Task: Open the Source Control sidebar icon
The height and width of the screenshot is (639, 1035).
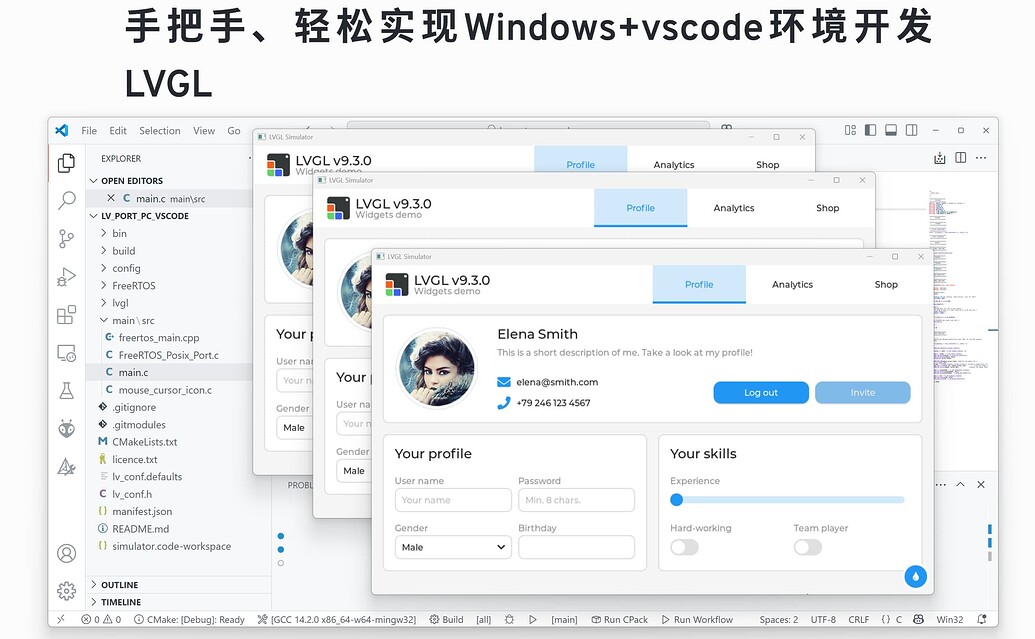Action: point(66,239)
